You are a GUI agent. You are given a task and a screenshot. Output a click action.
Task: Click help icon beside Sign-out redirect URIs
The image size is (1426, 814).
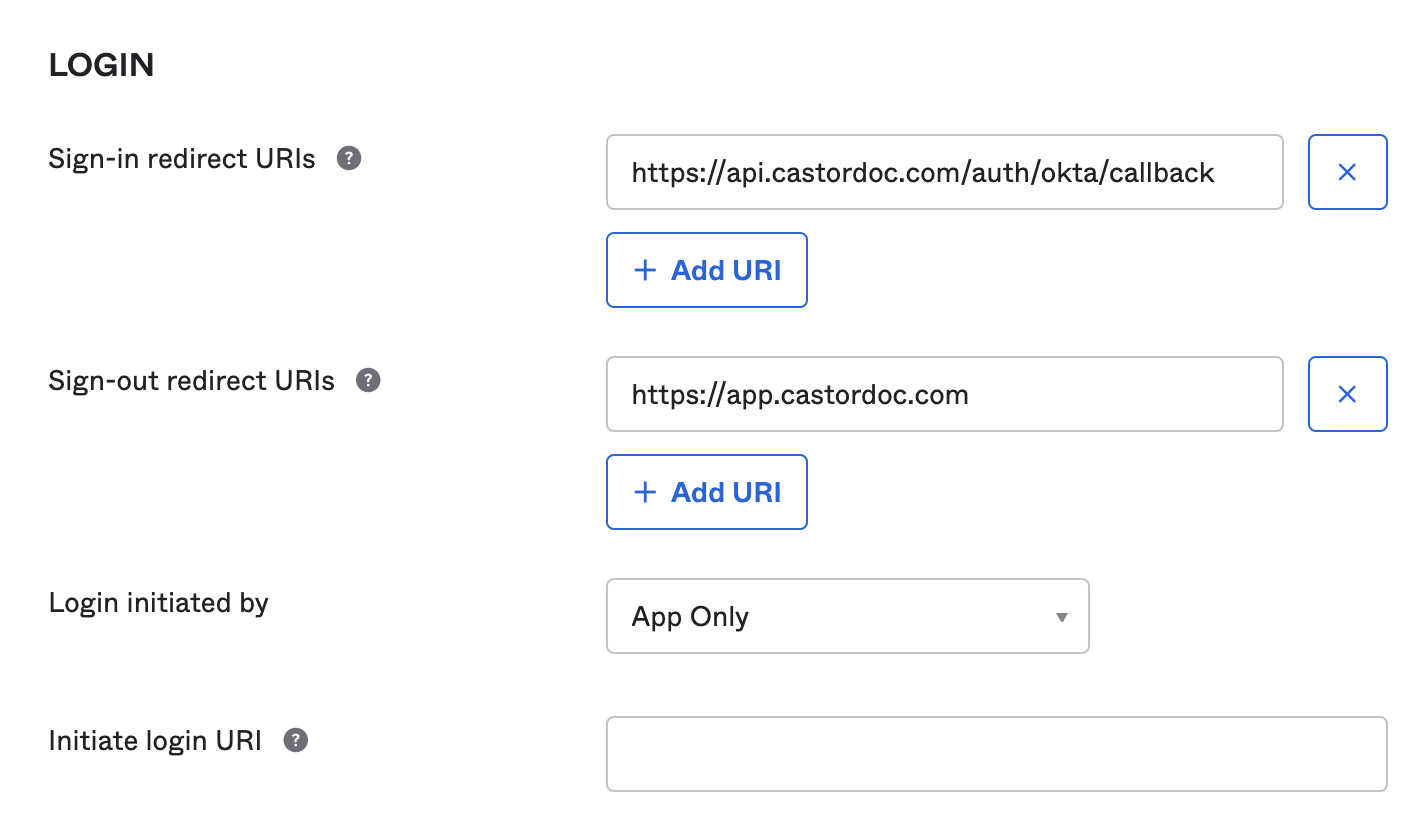coord(369,381)
